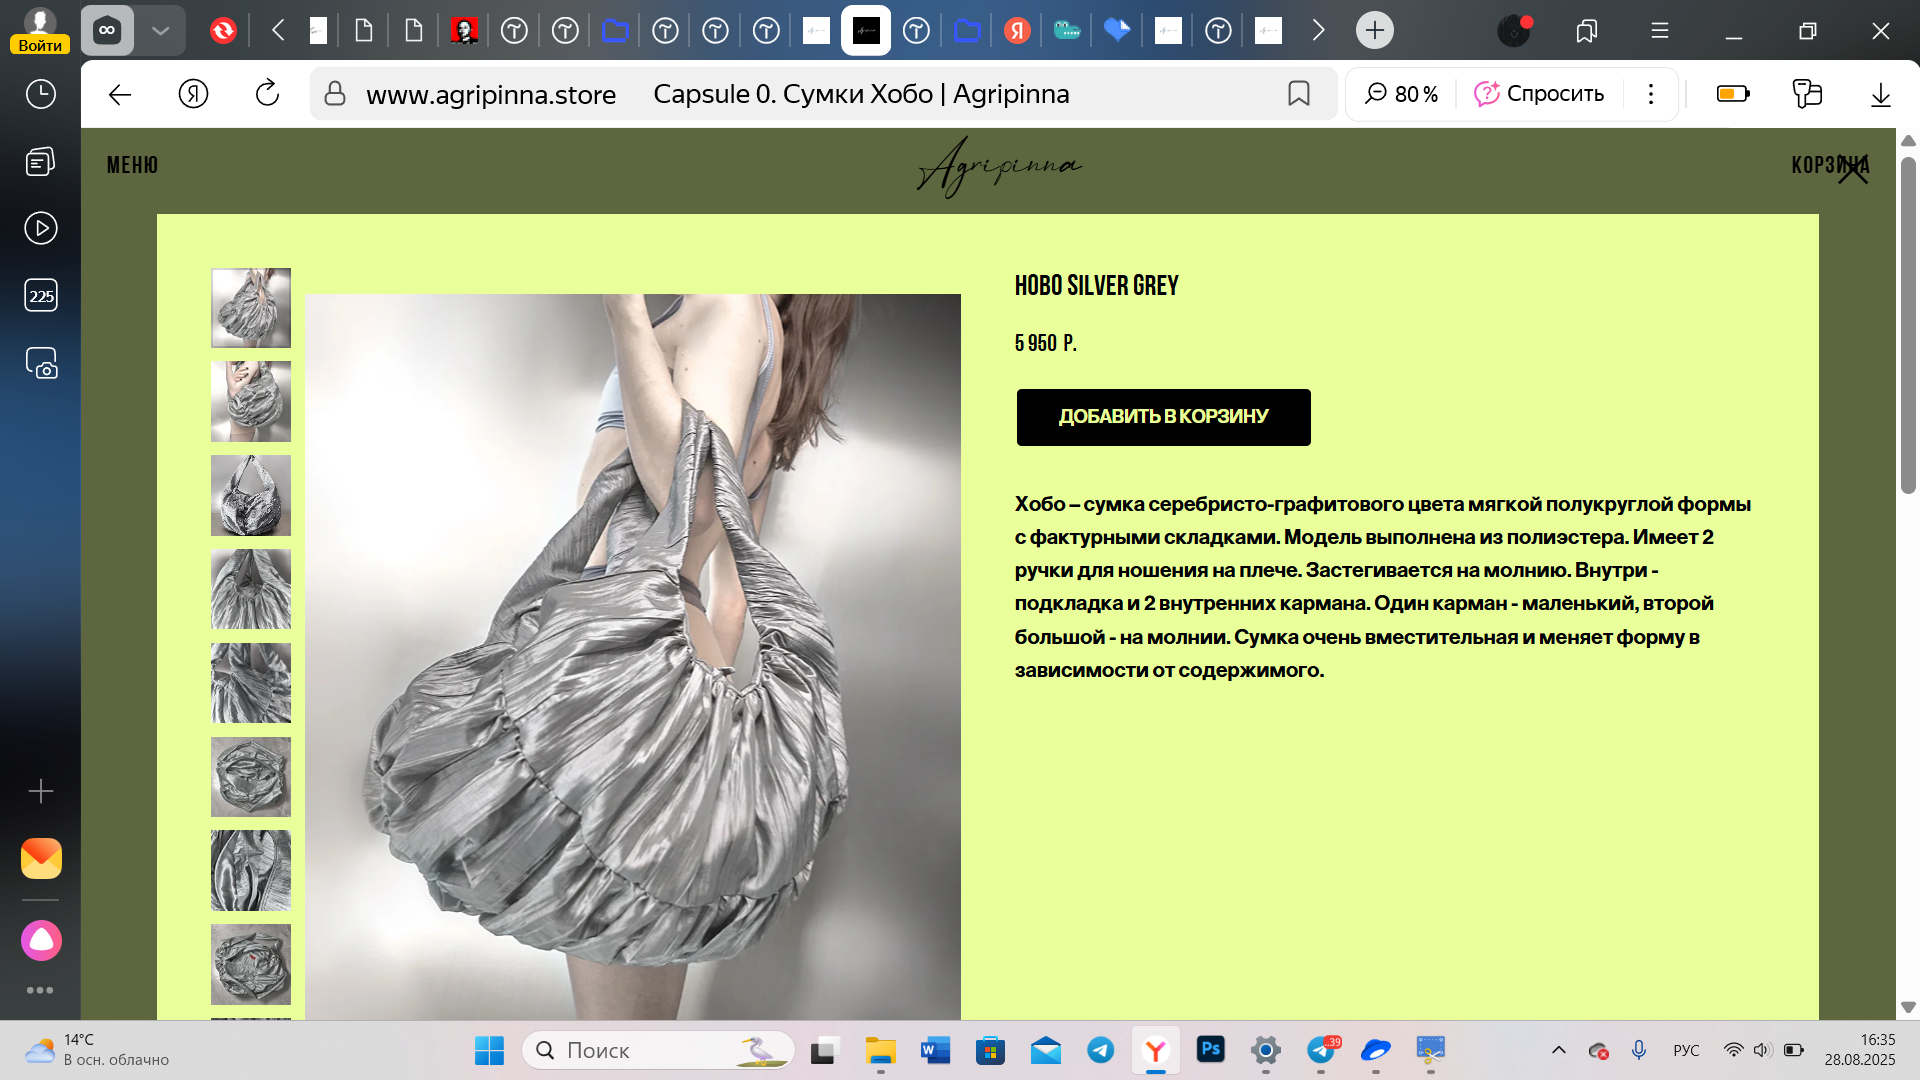Open a new tab with plus button
The width and height of the screenshot is (1920, 1080).
click(1375, 30)
